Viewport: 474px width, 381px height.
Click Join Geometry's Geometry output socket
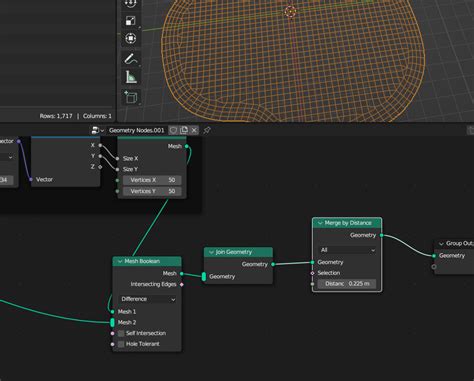point(273,264)
